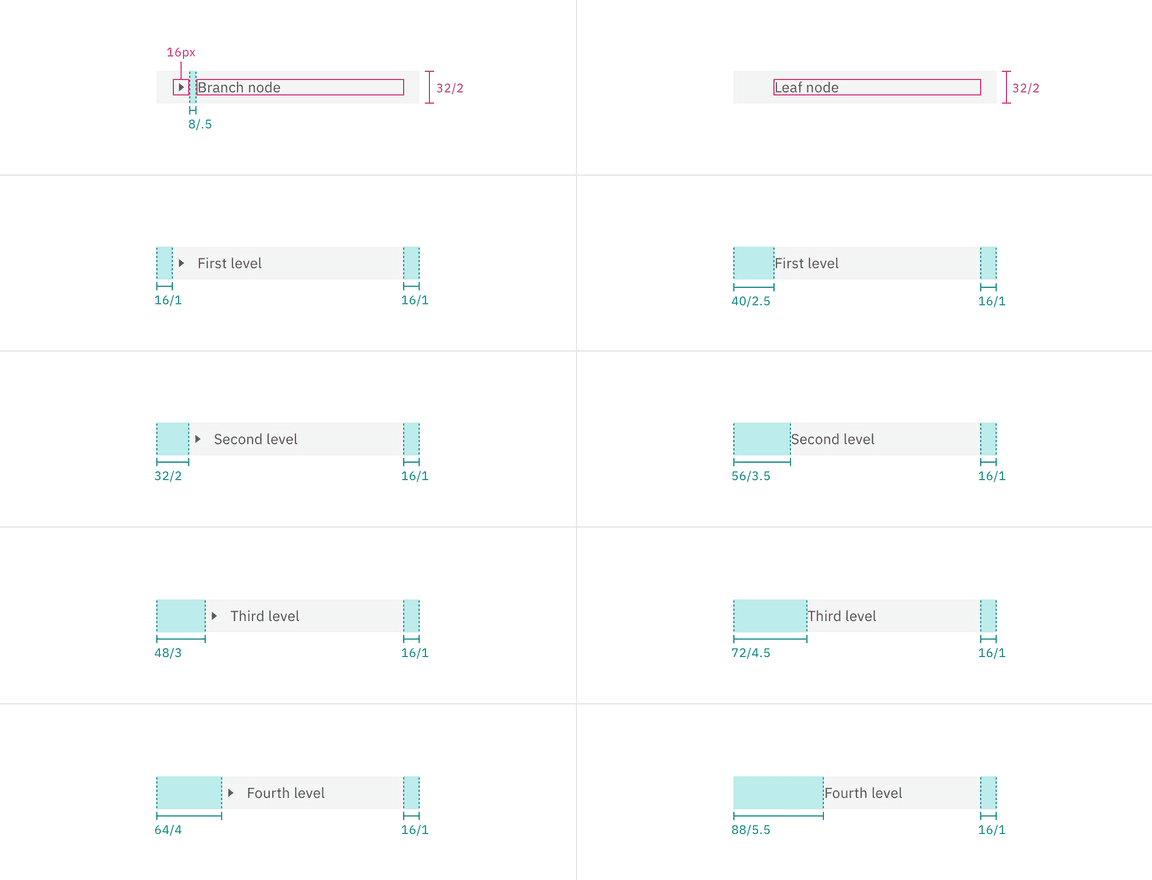Image resolution: width=1152 pixels, height=880 pixels.
Task: Click the 64/4 spacing measurement
Action: coord(168,830)
